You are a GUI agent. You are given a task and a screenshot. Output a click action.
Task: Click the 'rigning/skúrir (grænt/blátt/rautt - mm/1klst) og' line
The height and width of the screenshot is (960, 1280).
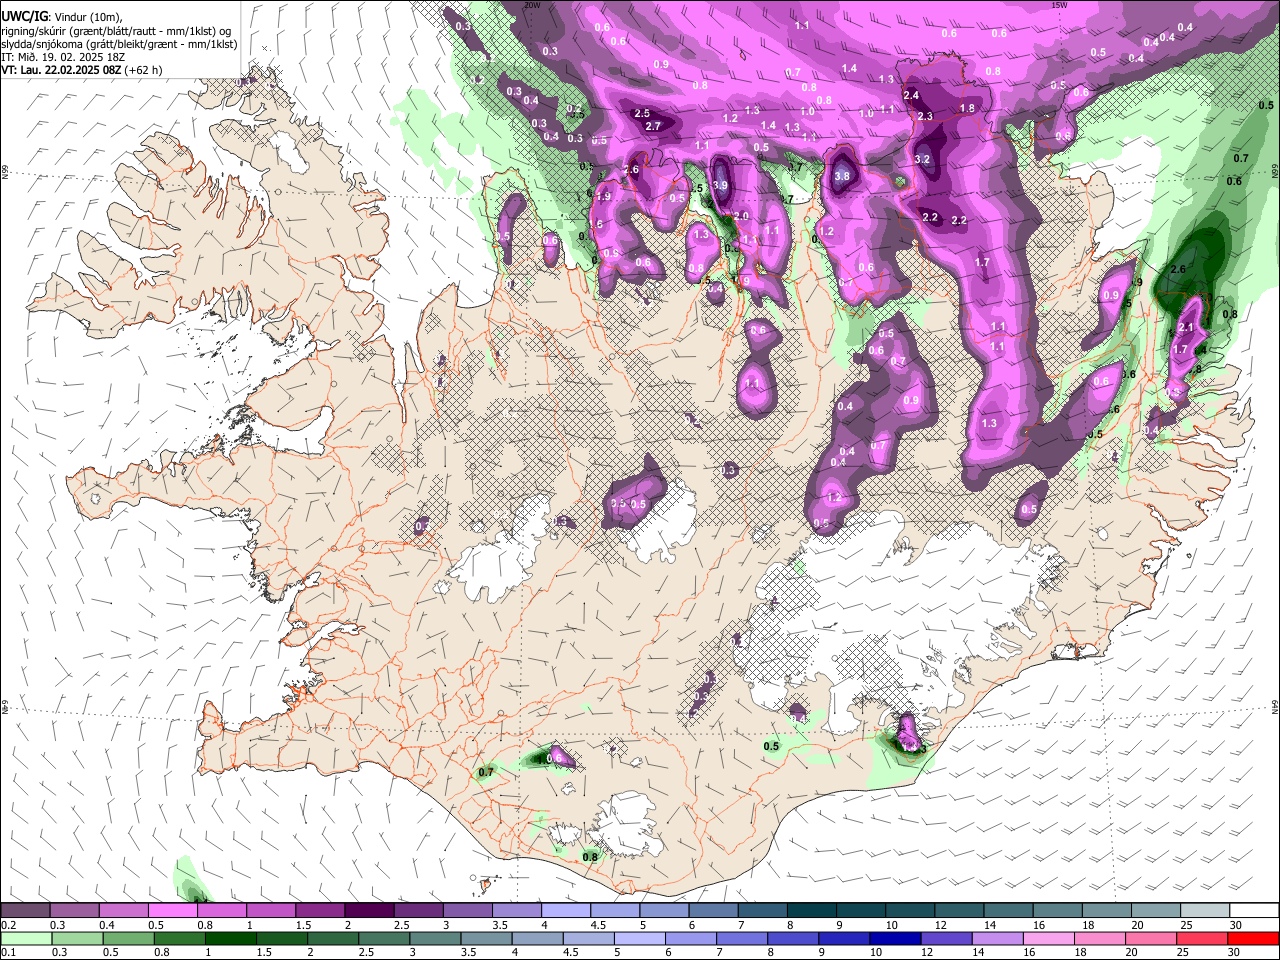(115, 31)
